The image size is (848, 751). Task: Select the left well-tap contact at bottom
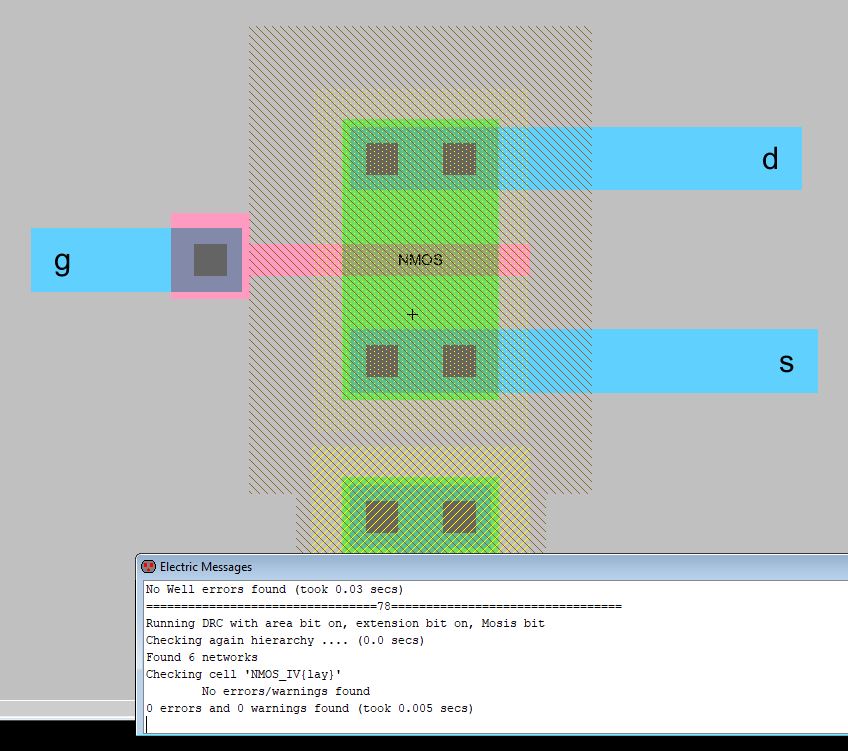pyautogui.click(x=382, y=517)
